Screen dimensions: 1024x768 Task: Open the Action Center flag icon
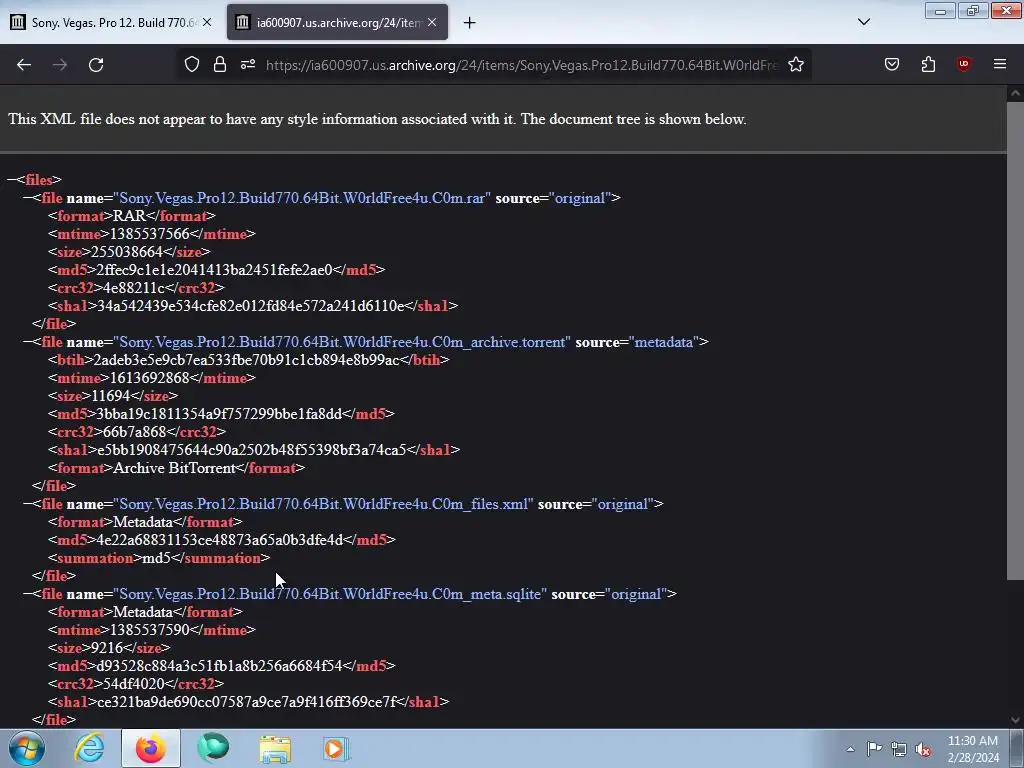click(x=874, y=749)
